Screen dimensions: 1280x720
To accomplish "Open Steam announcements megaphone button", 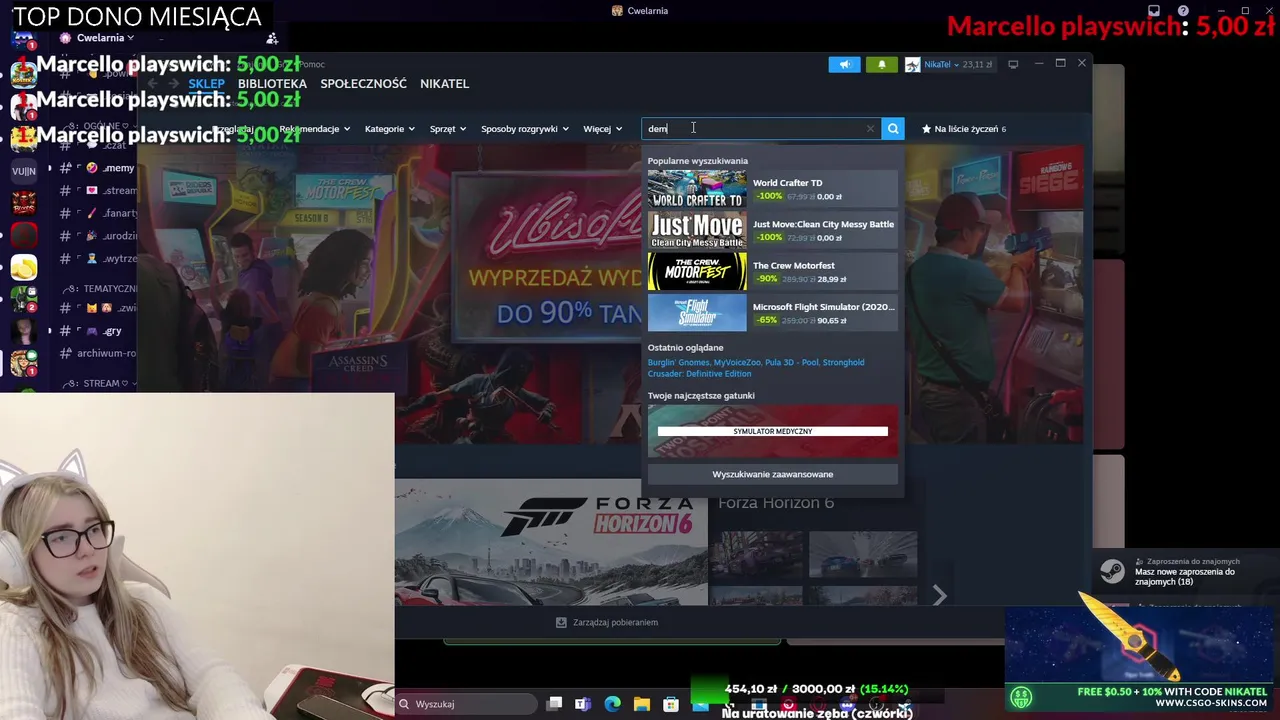I will tap(844, 64).
